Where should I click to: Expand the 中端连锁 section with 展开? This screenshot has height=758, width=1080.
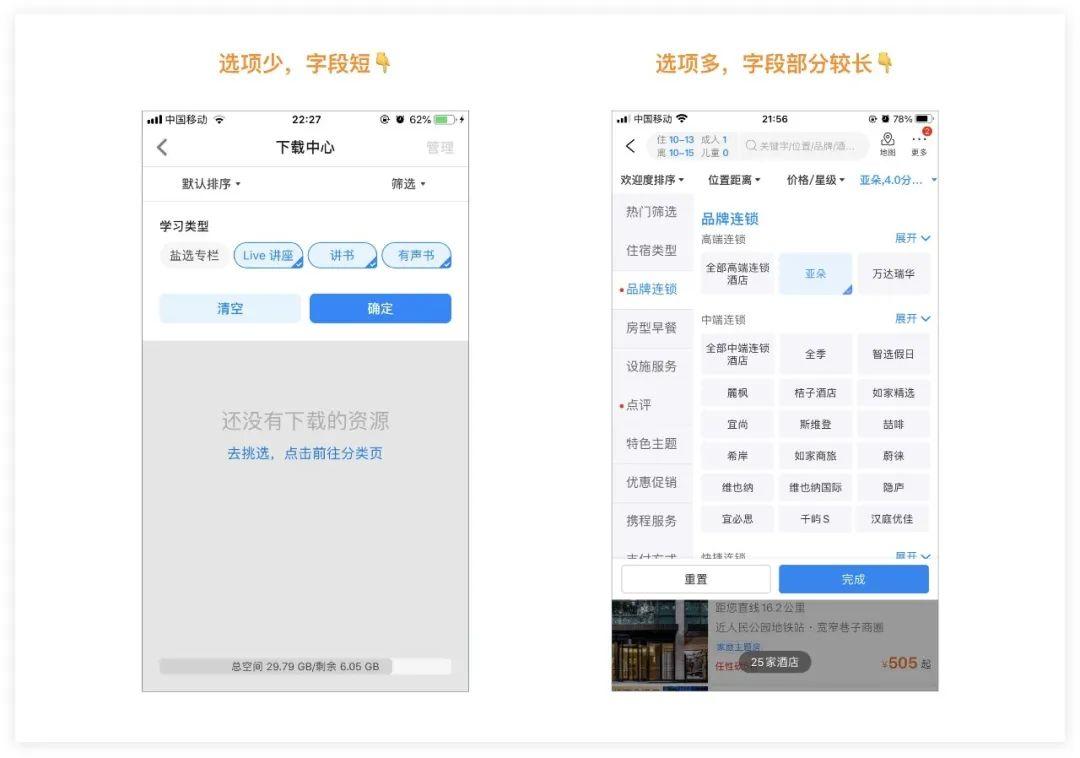tap(913, 319)
